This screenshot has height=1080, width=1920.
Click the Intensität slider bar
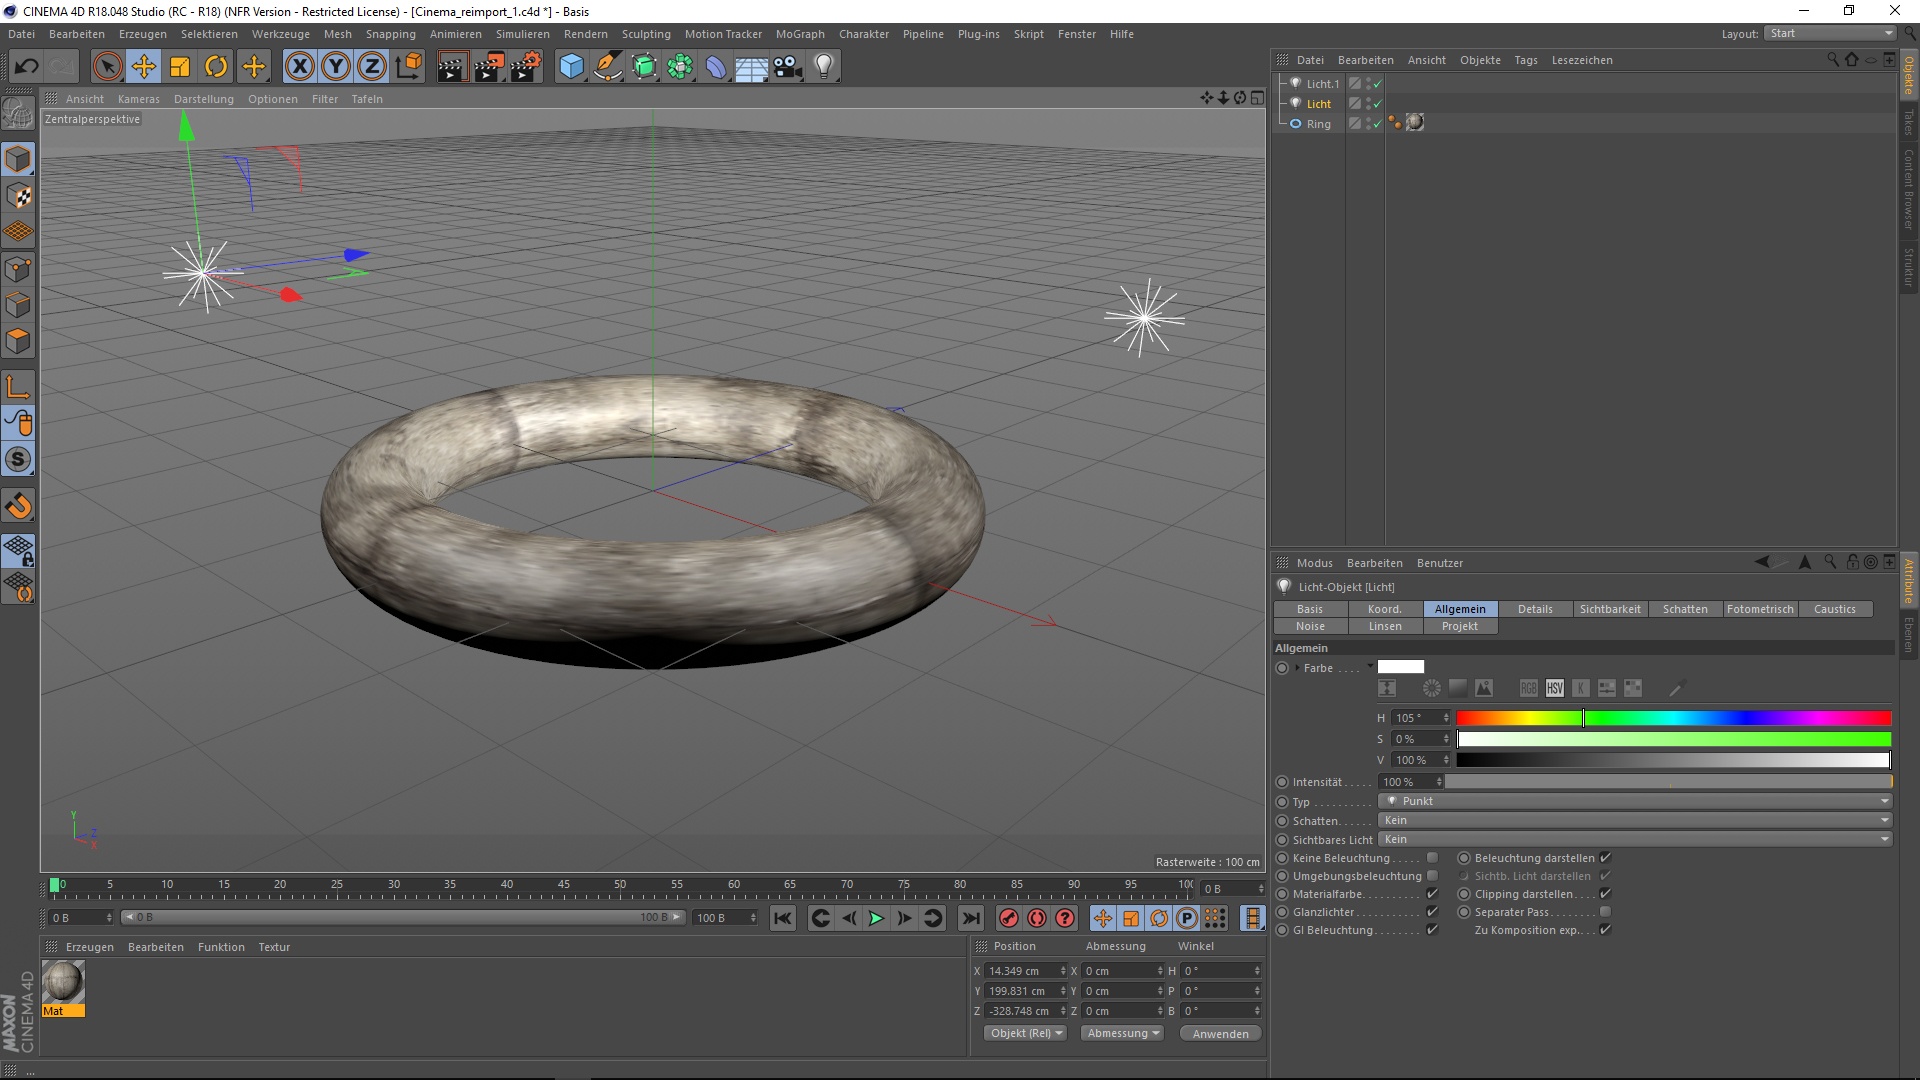1668,782
